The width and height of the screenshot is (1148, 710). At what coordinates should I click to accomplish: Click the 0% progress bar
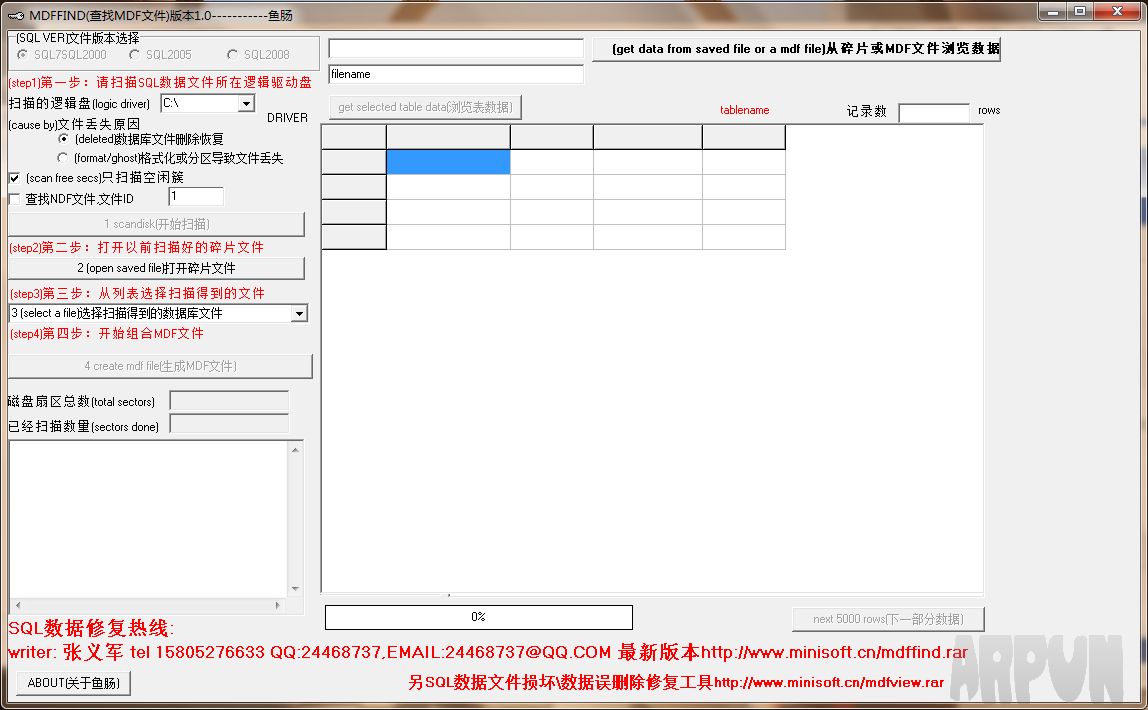(x=478, y=617)
